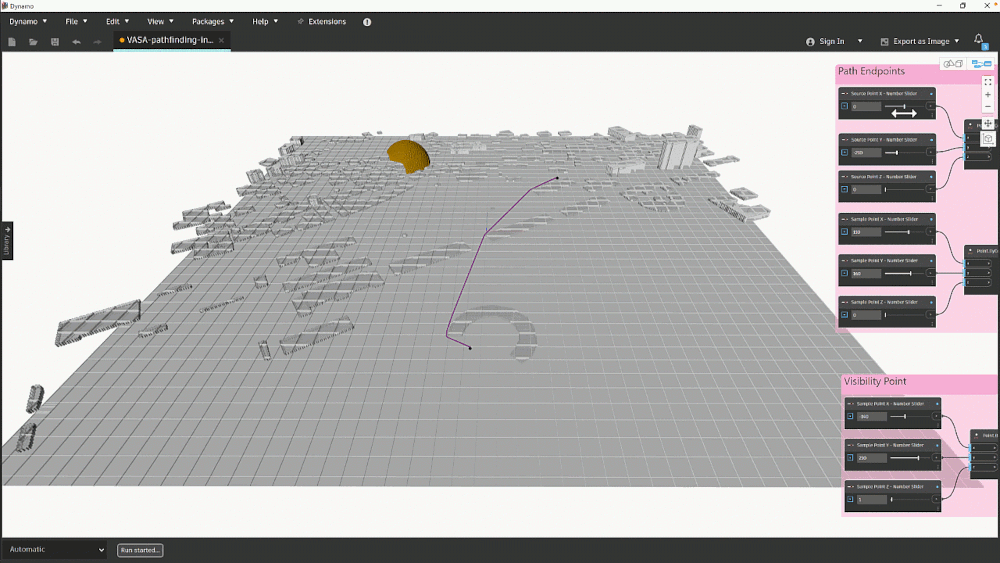Screen dimensions: 1000x563
Task: Expand the Library side panel
Action: coord(6,240)
